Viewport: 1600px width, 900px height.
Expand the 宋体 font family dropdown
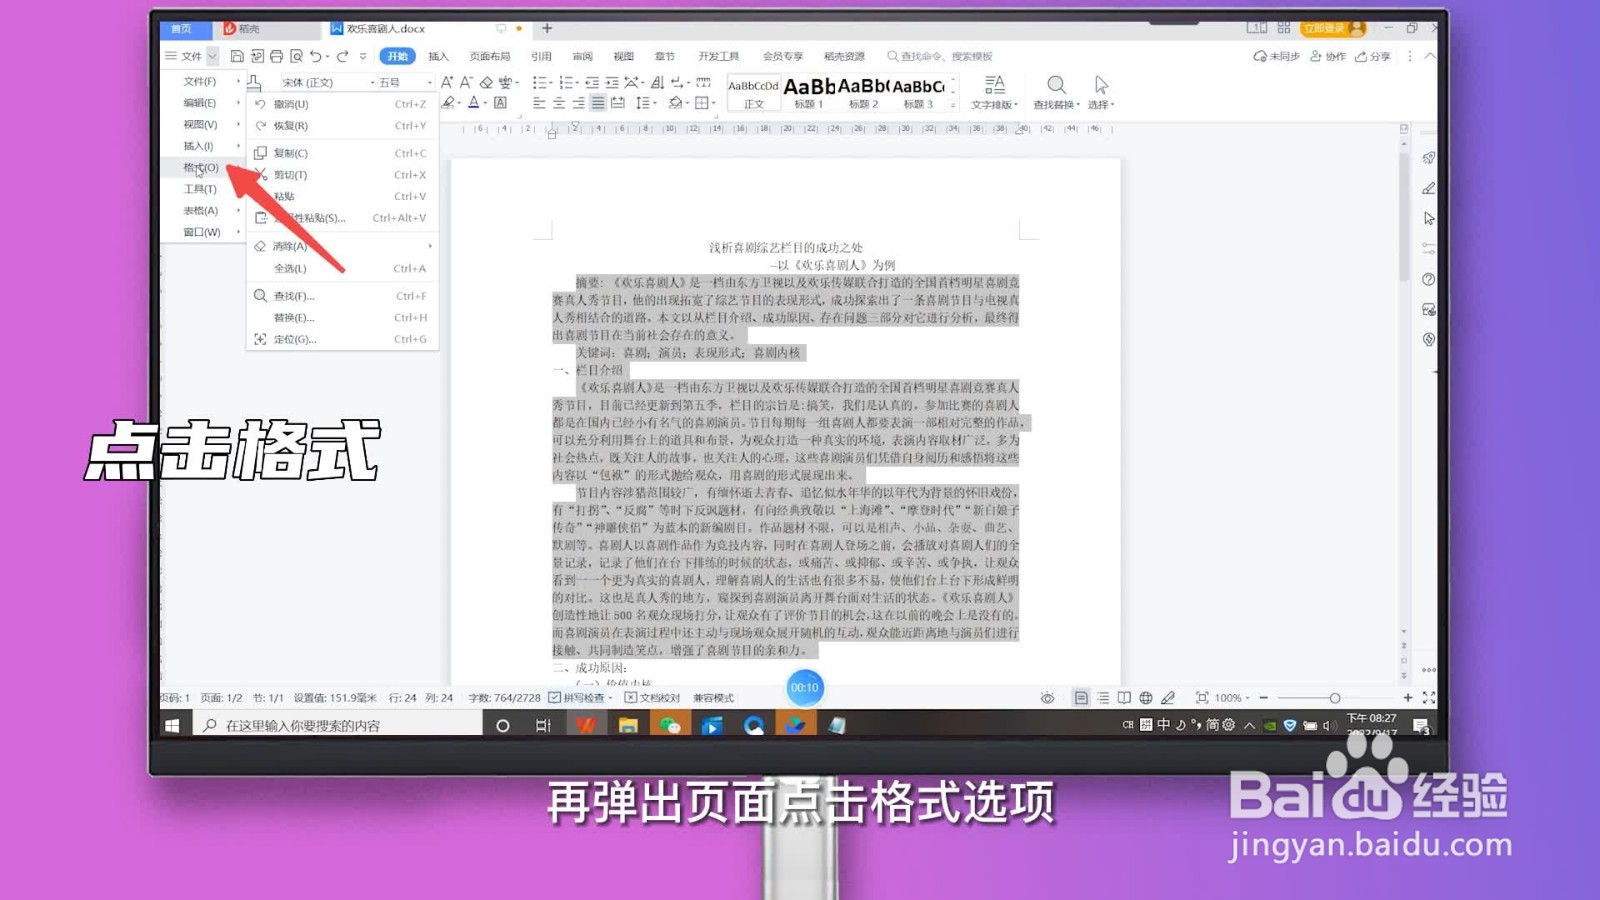click(372, 82)
